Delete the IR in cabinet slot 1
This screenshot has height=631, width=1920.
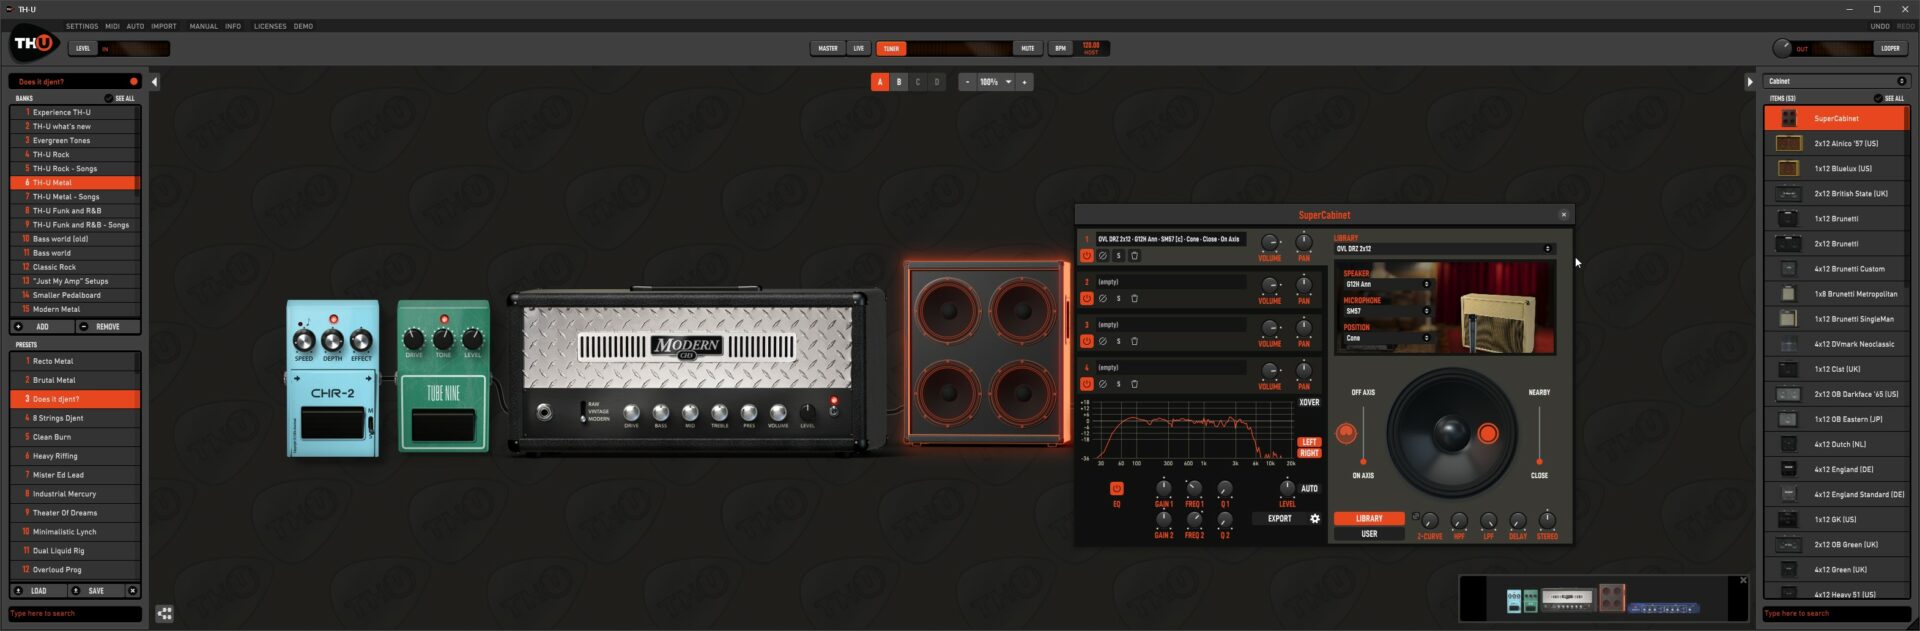point(1134,256)
